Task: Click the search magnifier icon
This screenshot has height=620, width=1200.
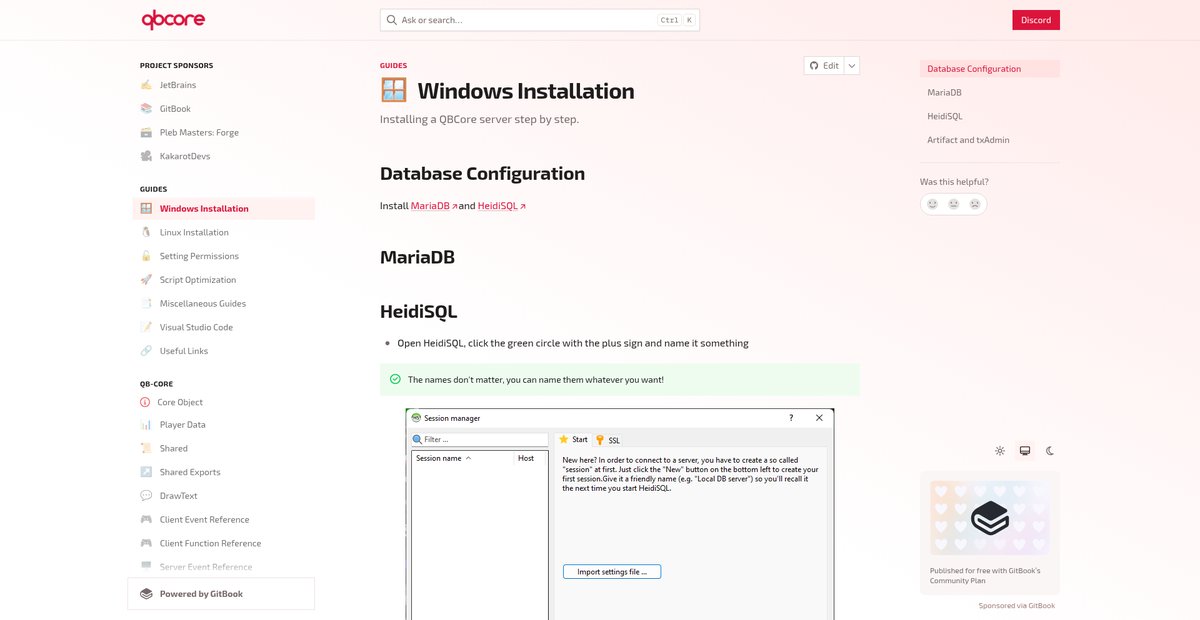Action: [x=390, y=20]
